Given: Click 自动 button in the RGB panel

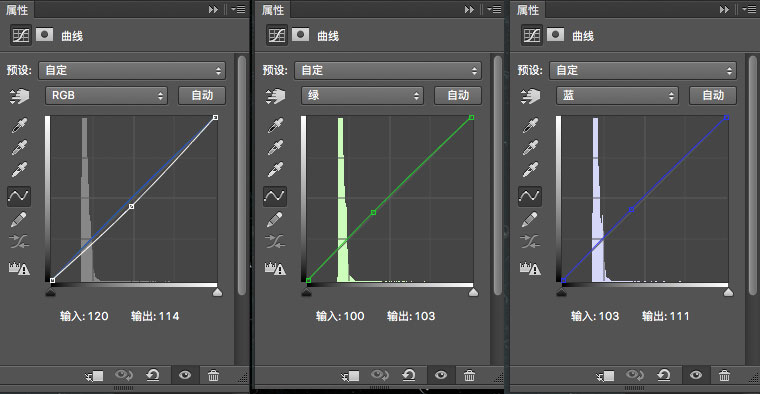Looking at the screenshot, I should tap(202, 95).
